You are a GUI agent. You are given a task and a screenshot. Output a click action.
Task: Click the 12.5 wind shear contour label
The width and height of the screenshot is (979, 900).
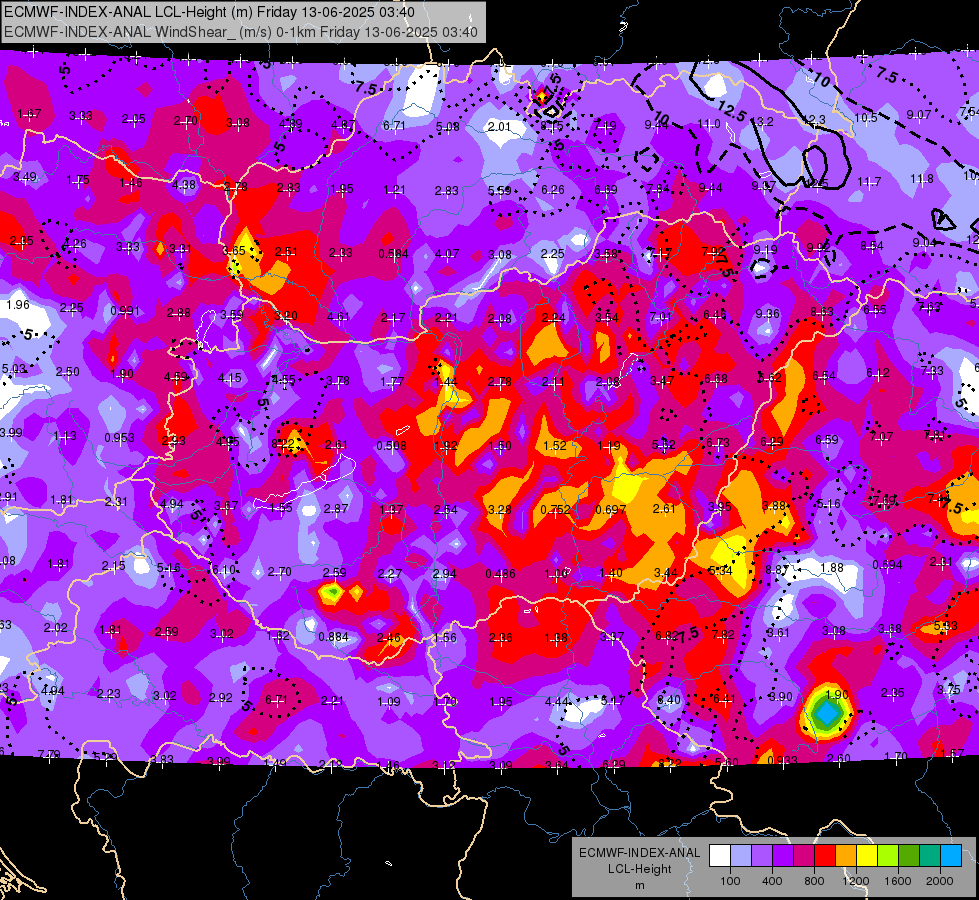click(731, 111)
